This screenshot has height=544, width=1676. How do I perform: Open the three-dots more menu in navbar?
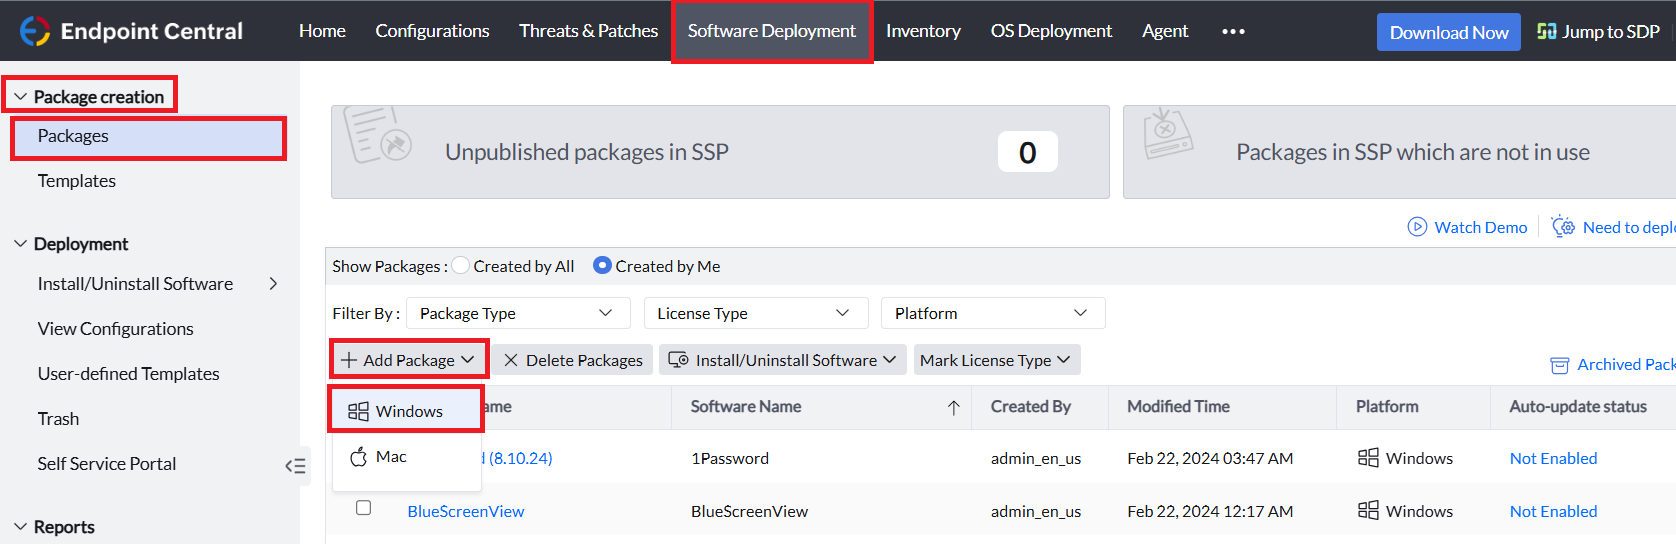pos(1233,31)
